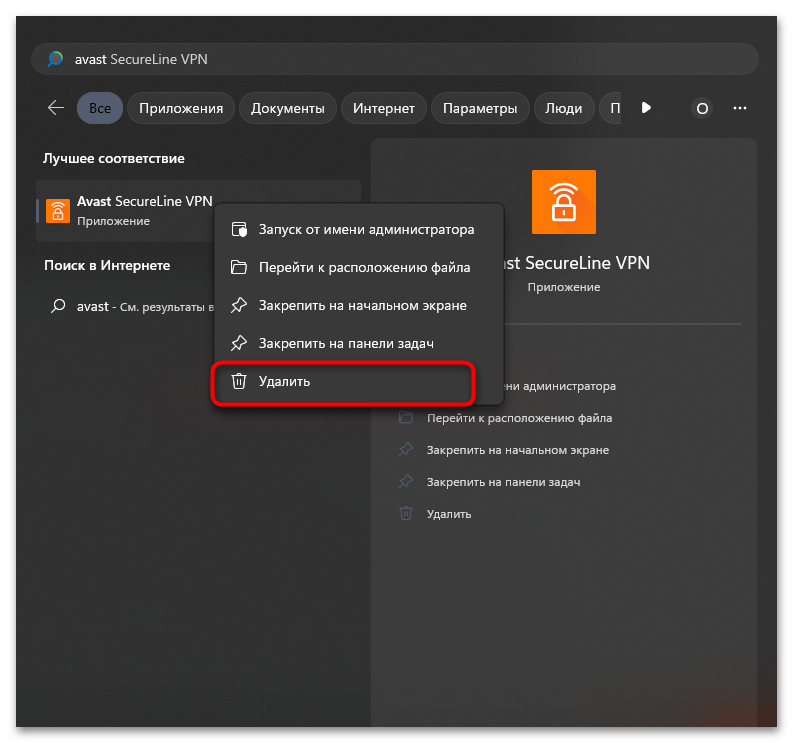Click pin icon next to Закрепить на начальном экране
The height and width of the screenshot is (743, 793).
tap(239, 305)
